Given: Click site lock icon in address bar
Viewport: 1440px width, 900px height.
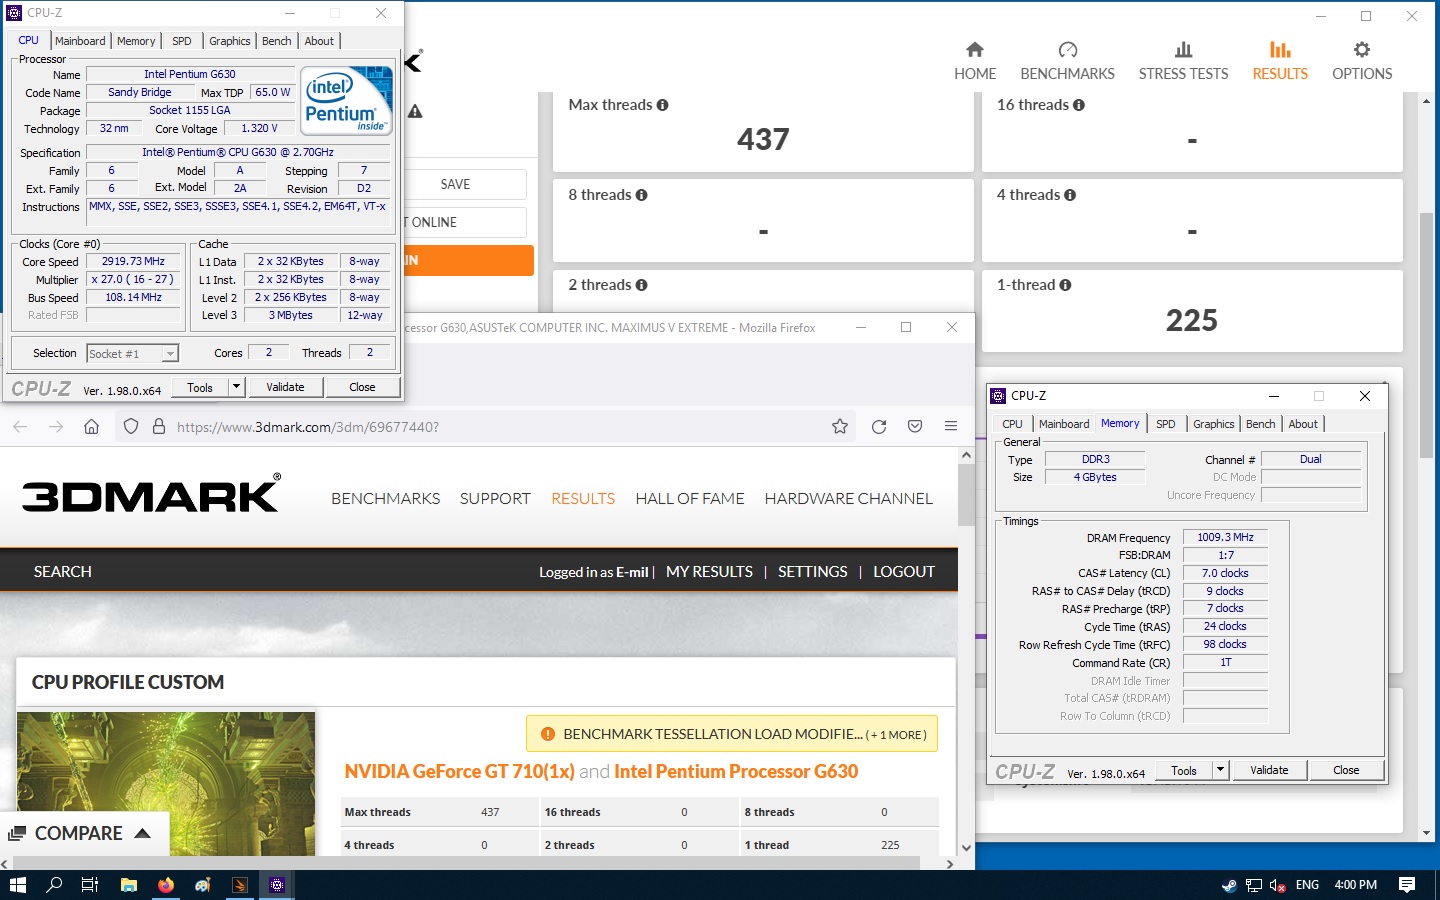Looking at the screenshot, I should coord(158,427).
